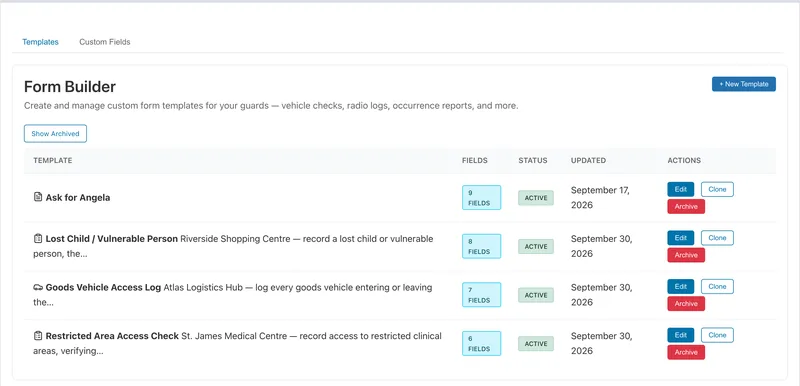This screenshot has width=800, height=386.
Task: Click the ACTIVE status of Restricted Area row
Action: point(536,344)
